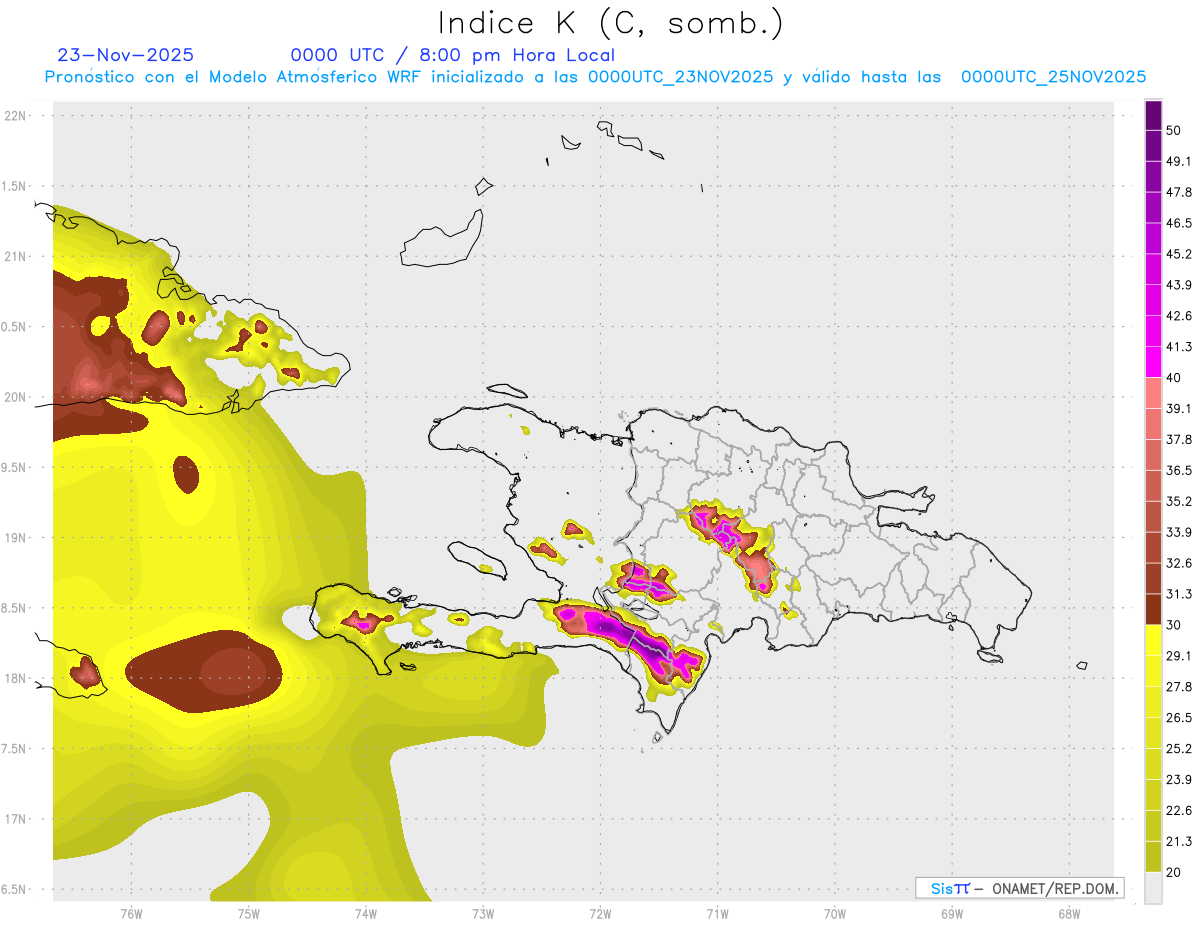Click the legend value '36.5'
1200x927 pixels.
[x=1179, y=470]
